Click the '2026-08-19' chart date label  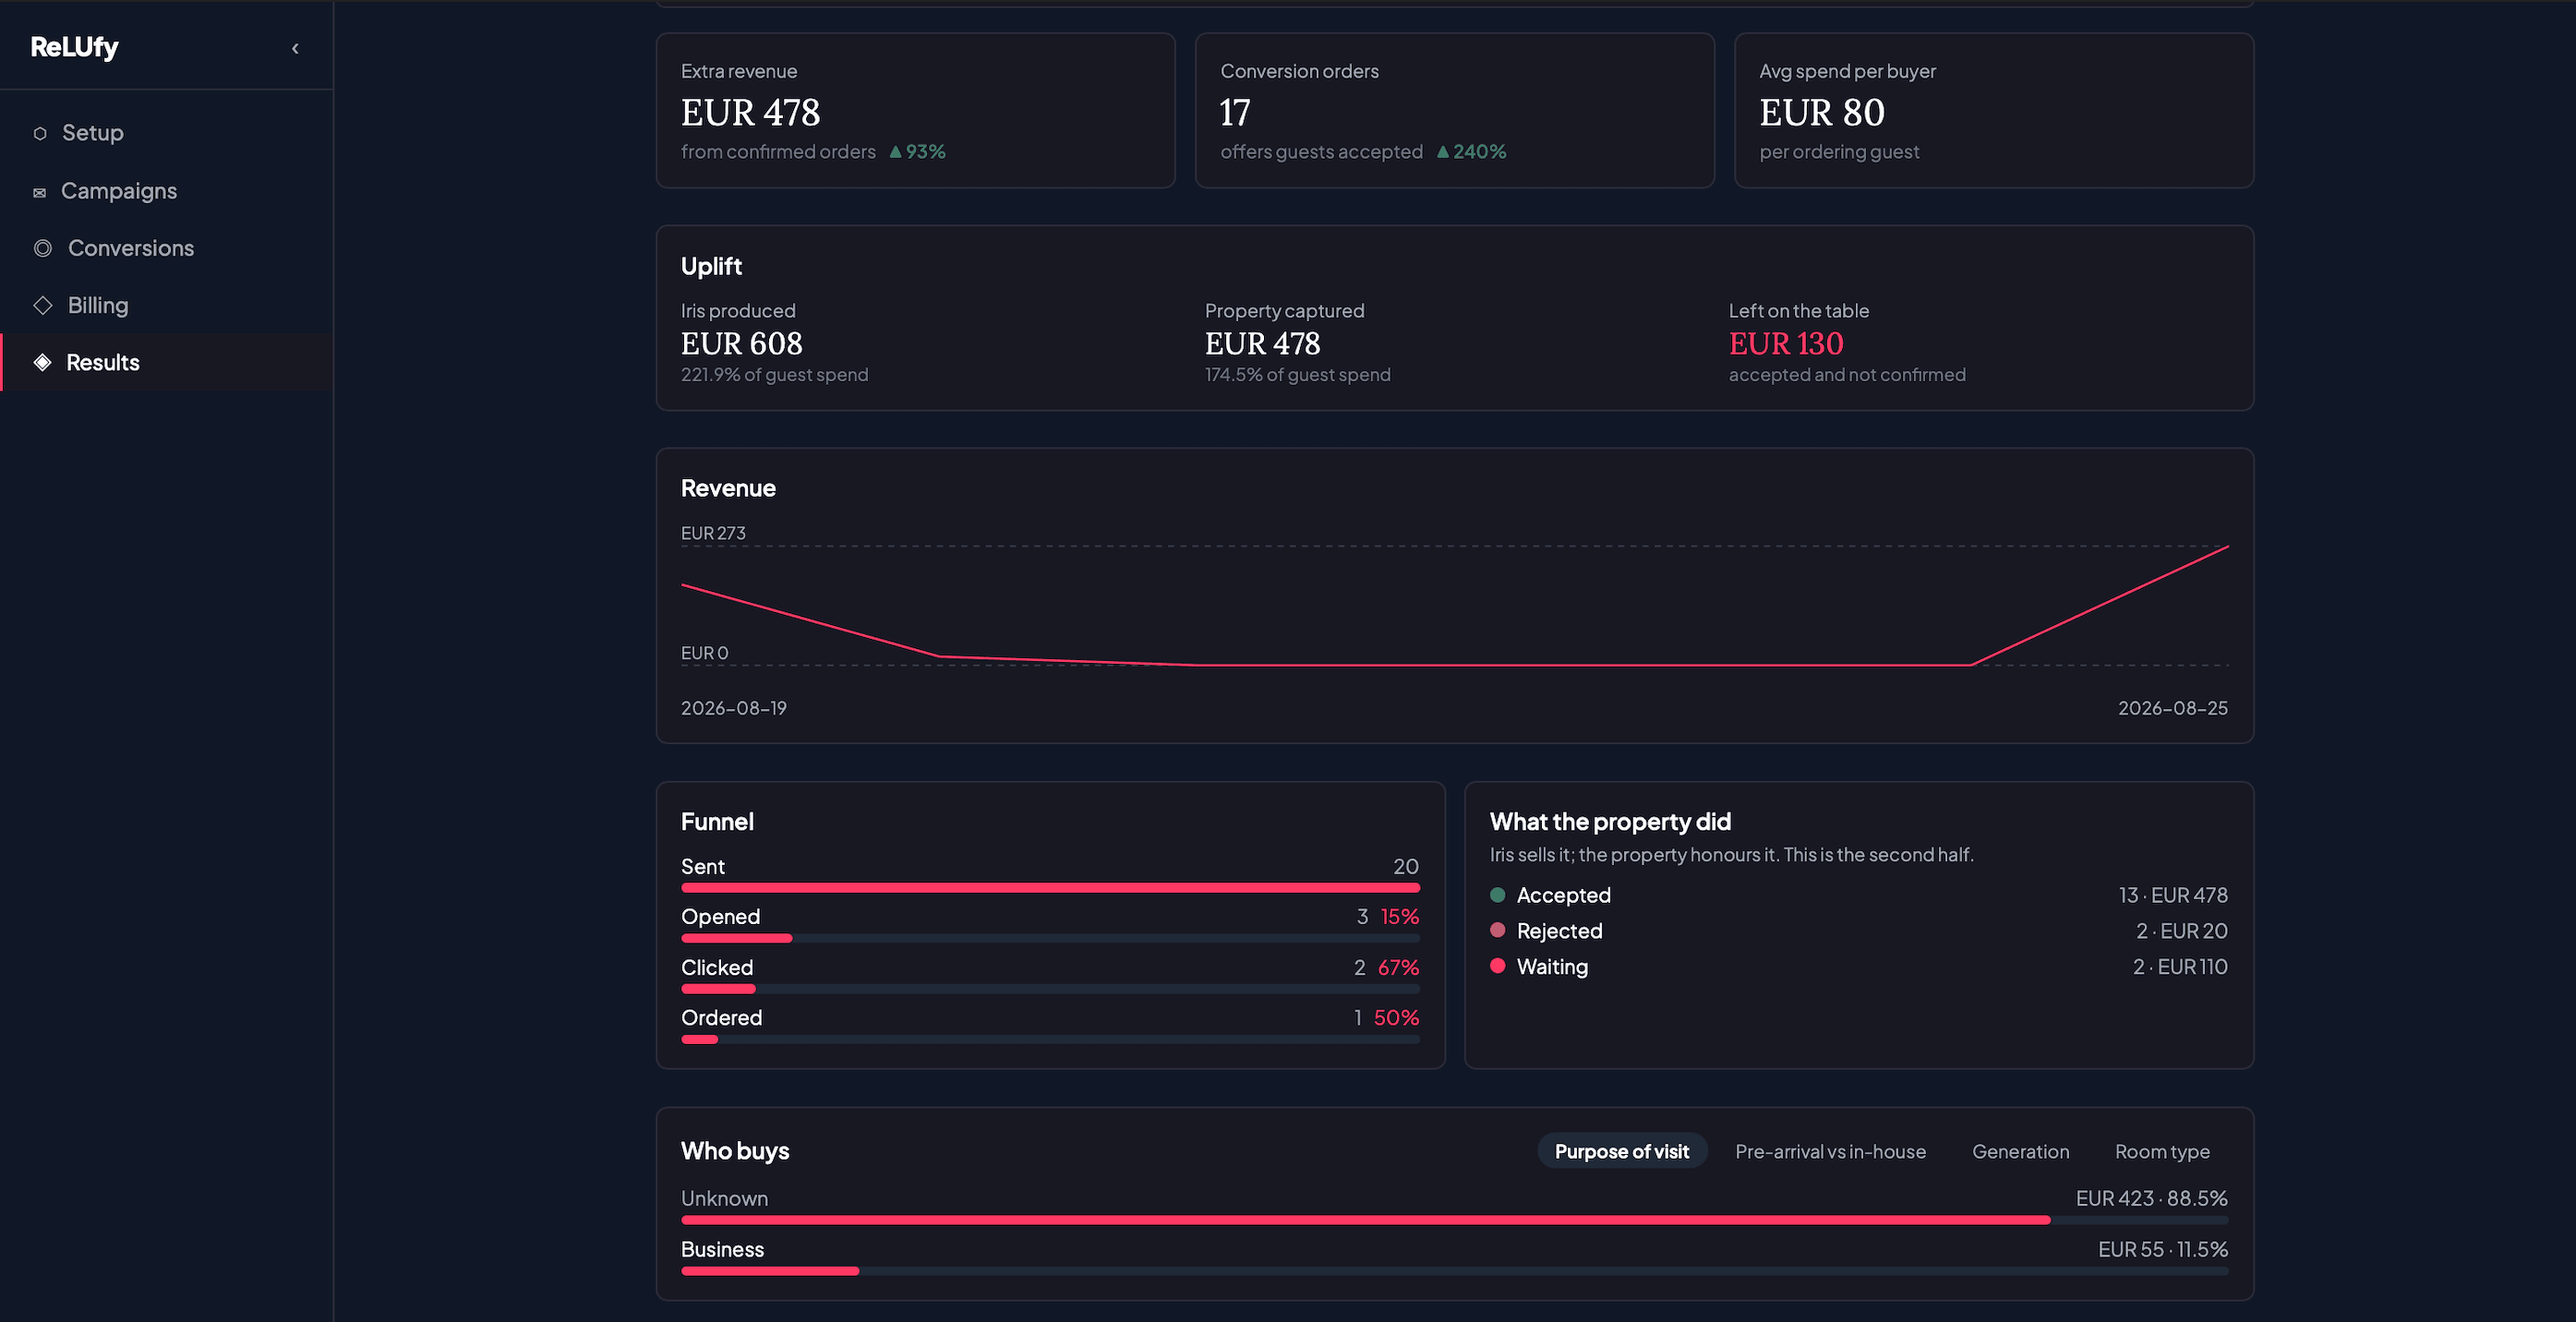click(x=733, y=708)
